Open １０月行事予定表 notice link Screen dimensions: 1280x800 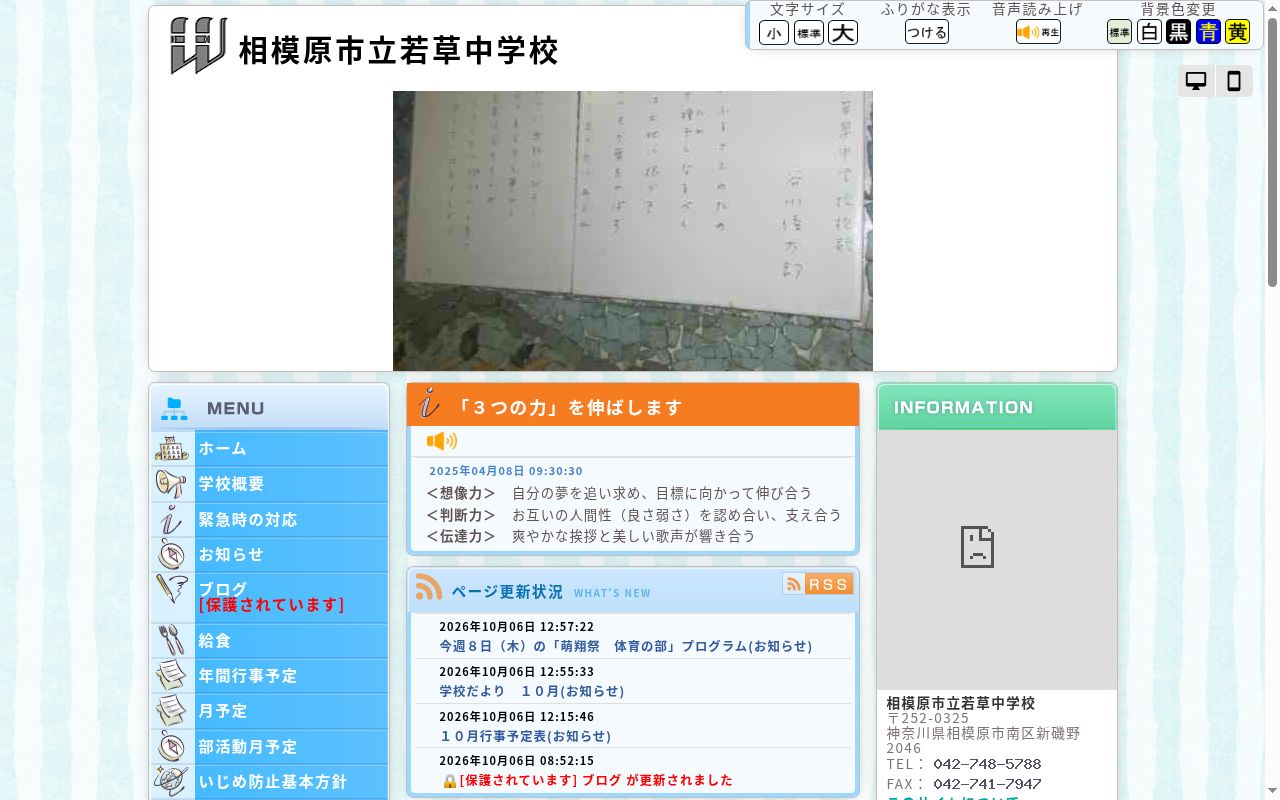[x=525, y=736]
